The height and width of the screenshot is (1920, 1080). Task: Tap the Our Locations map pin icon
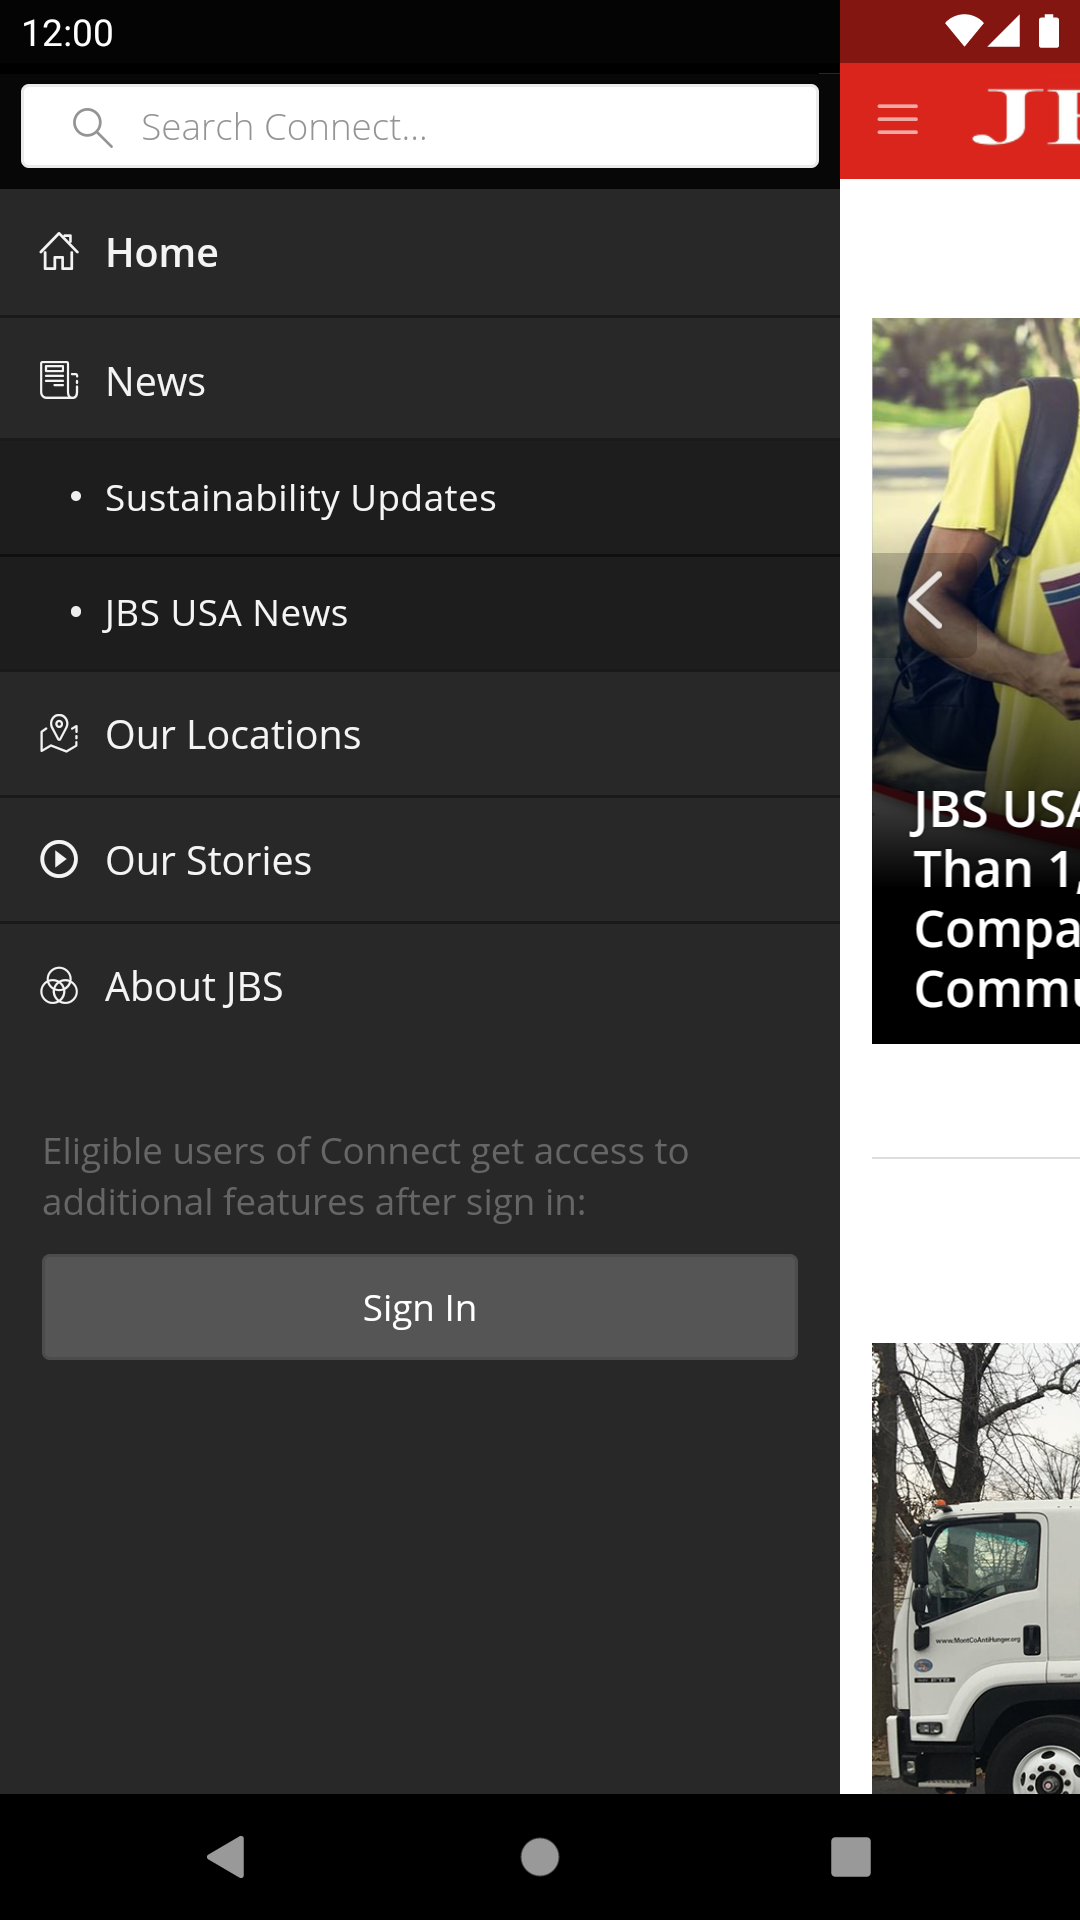[59, 734]
